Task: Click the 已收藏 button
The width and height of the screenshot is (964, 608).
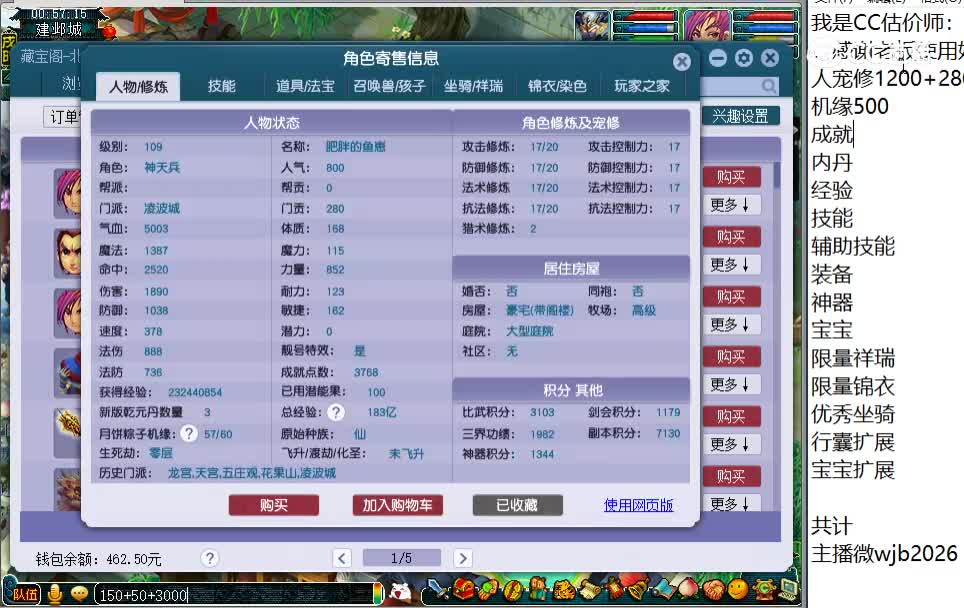Action: point(517,505)
